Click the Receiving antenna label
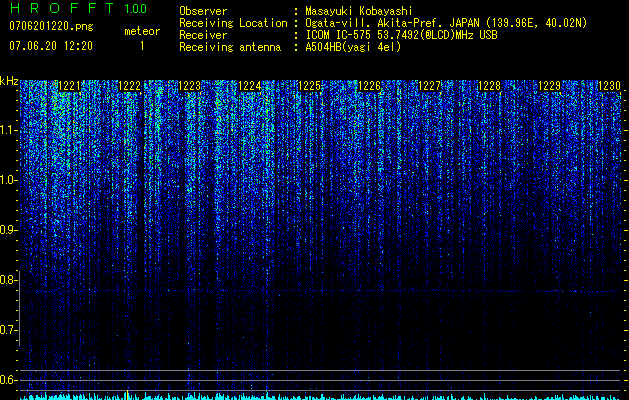629x400 pixels. [230, 47]
